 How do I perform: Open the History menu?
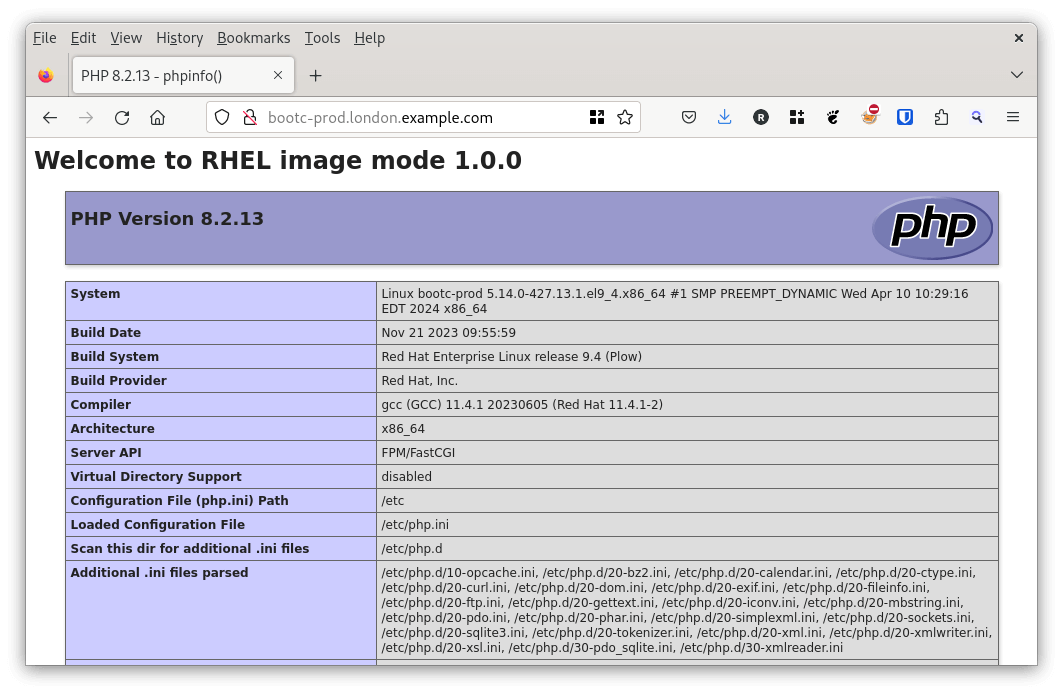point(180,38)
